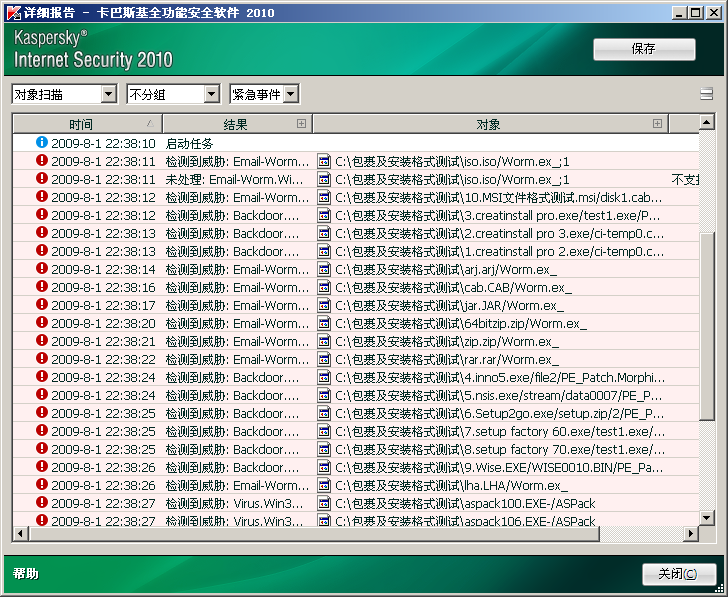Click file icon beside 4.inno5.exe path
The height and width of the screenshot is (597, 728).
pyautogui.click(x=324, y=377)
